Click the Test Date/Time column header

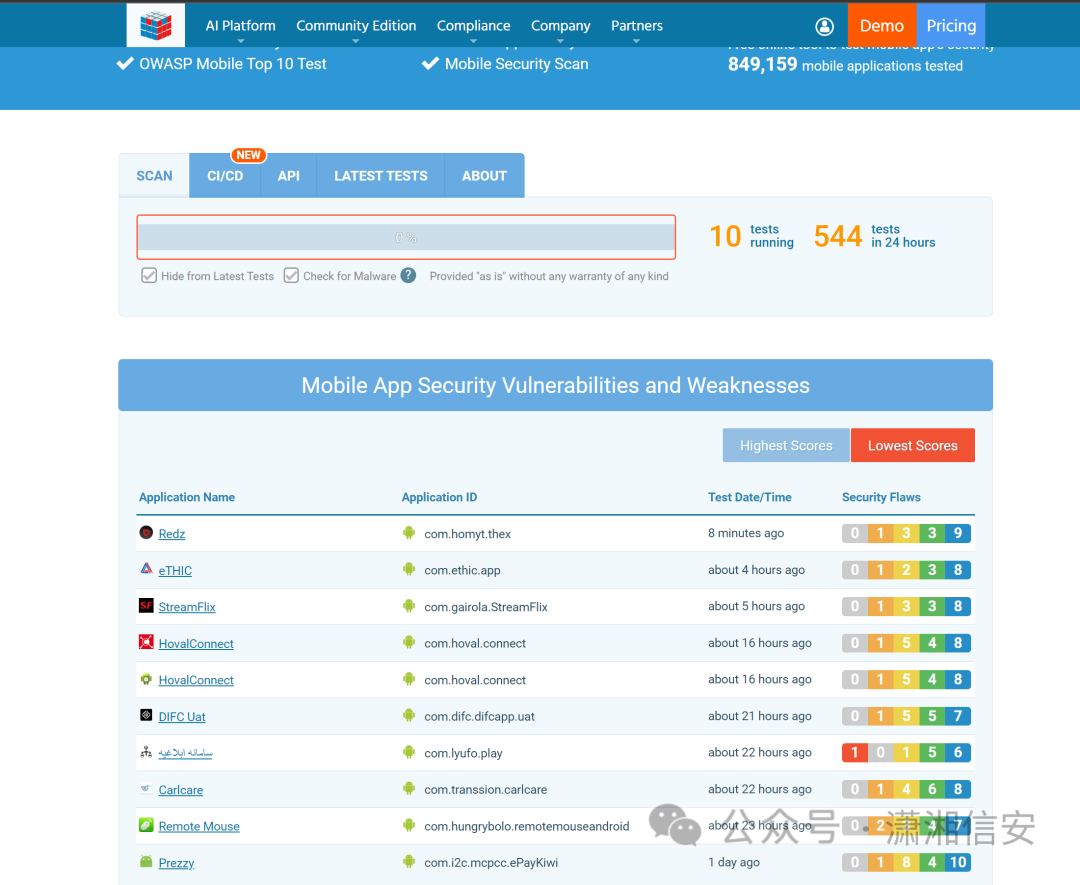click(x=749, y=497)
